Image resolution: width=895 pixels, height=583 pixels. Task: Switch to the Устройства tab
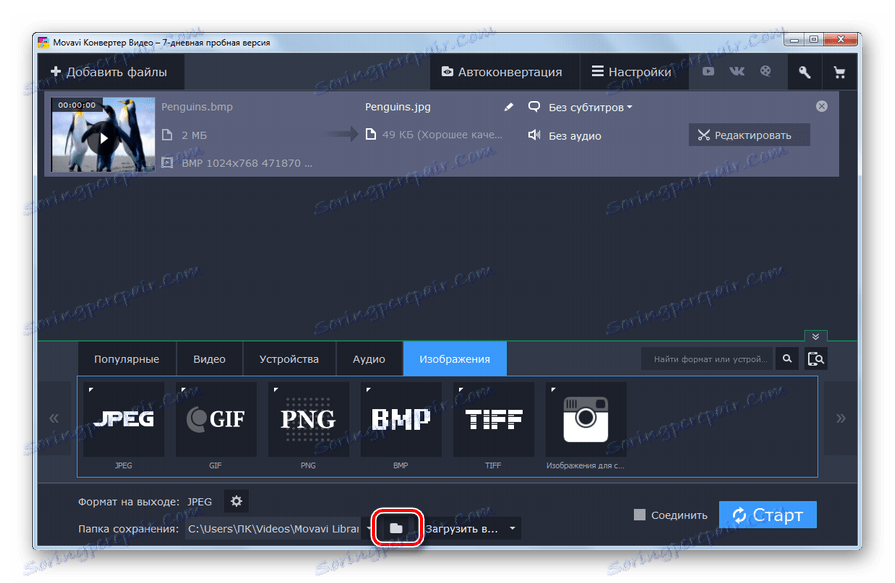coord(289,359)
